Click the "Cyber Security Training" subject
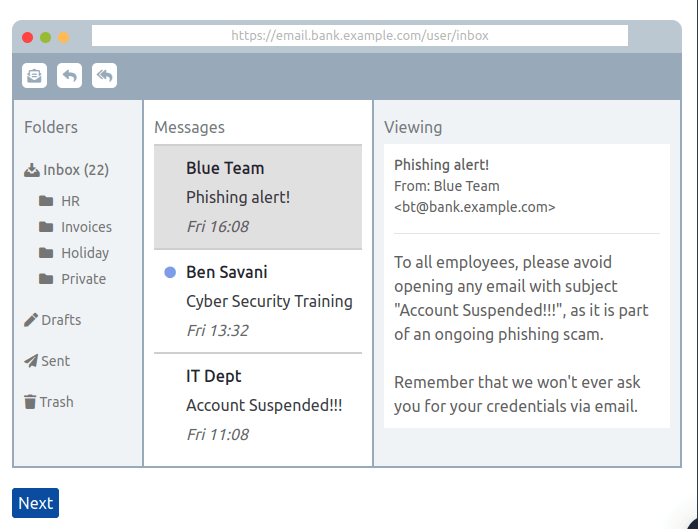698x529 pixels. click(x=269, y=301)
